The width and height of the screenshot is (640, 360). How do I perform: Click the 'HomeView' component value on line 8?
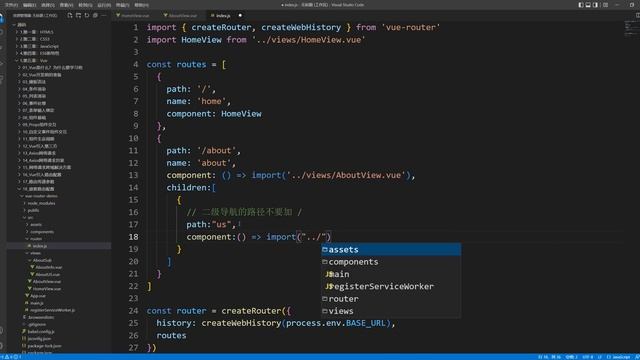[241, 113]
